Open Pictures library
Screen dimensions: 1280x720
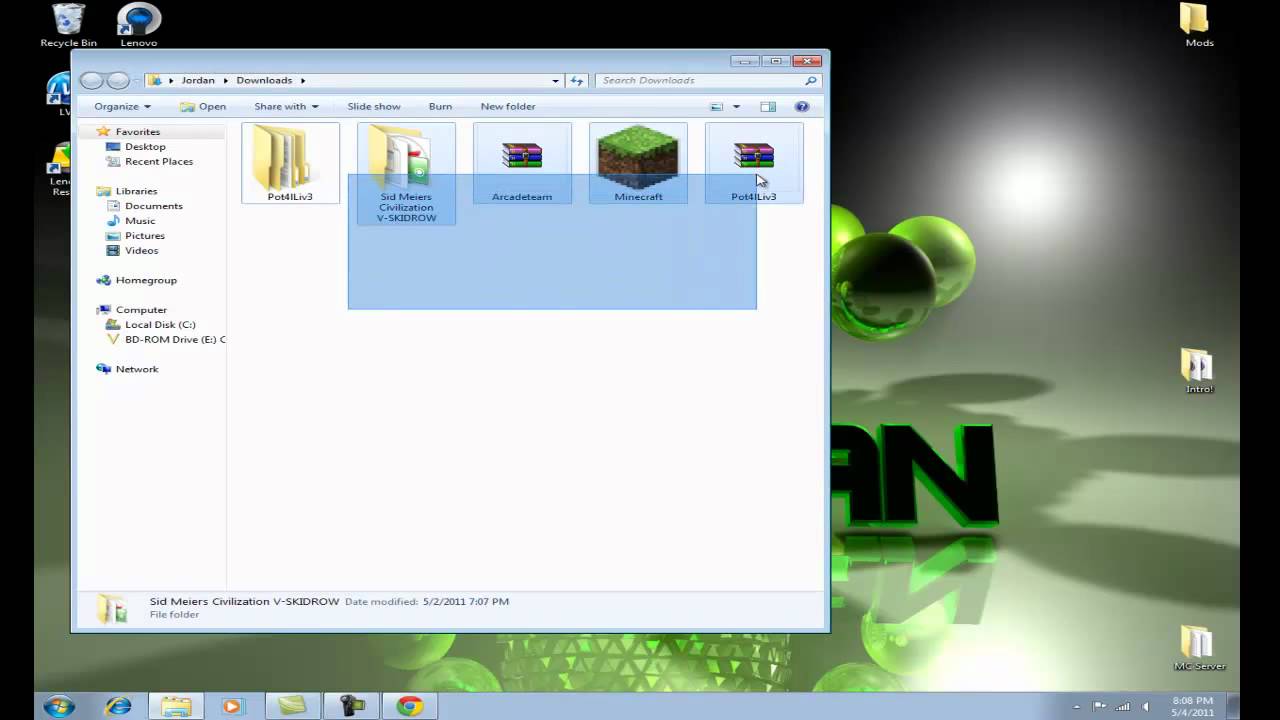145,236
